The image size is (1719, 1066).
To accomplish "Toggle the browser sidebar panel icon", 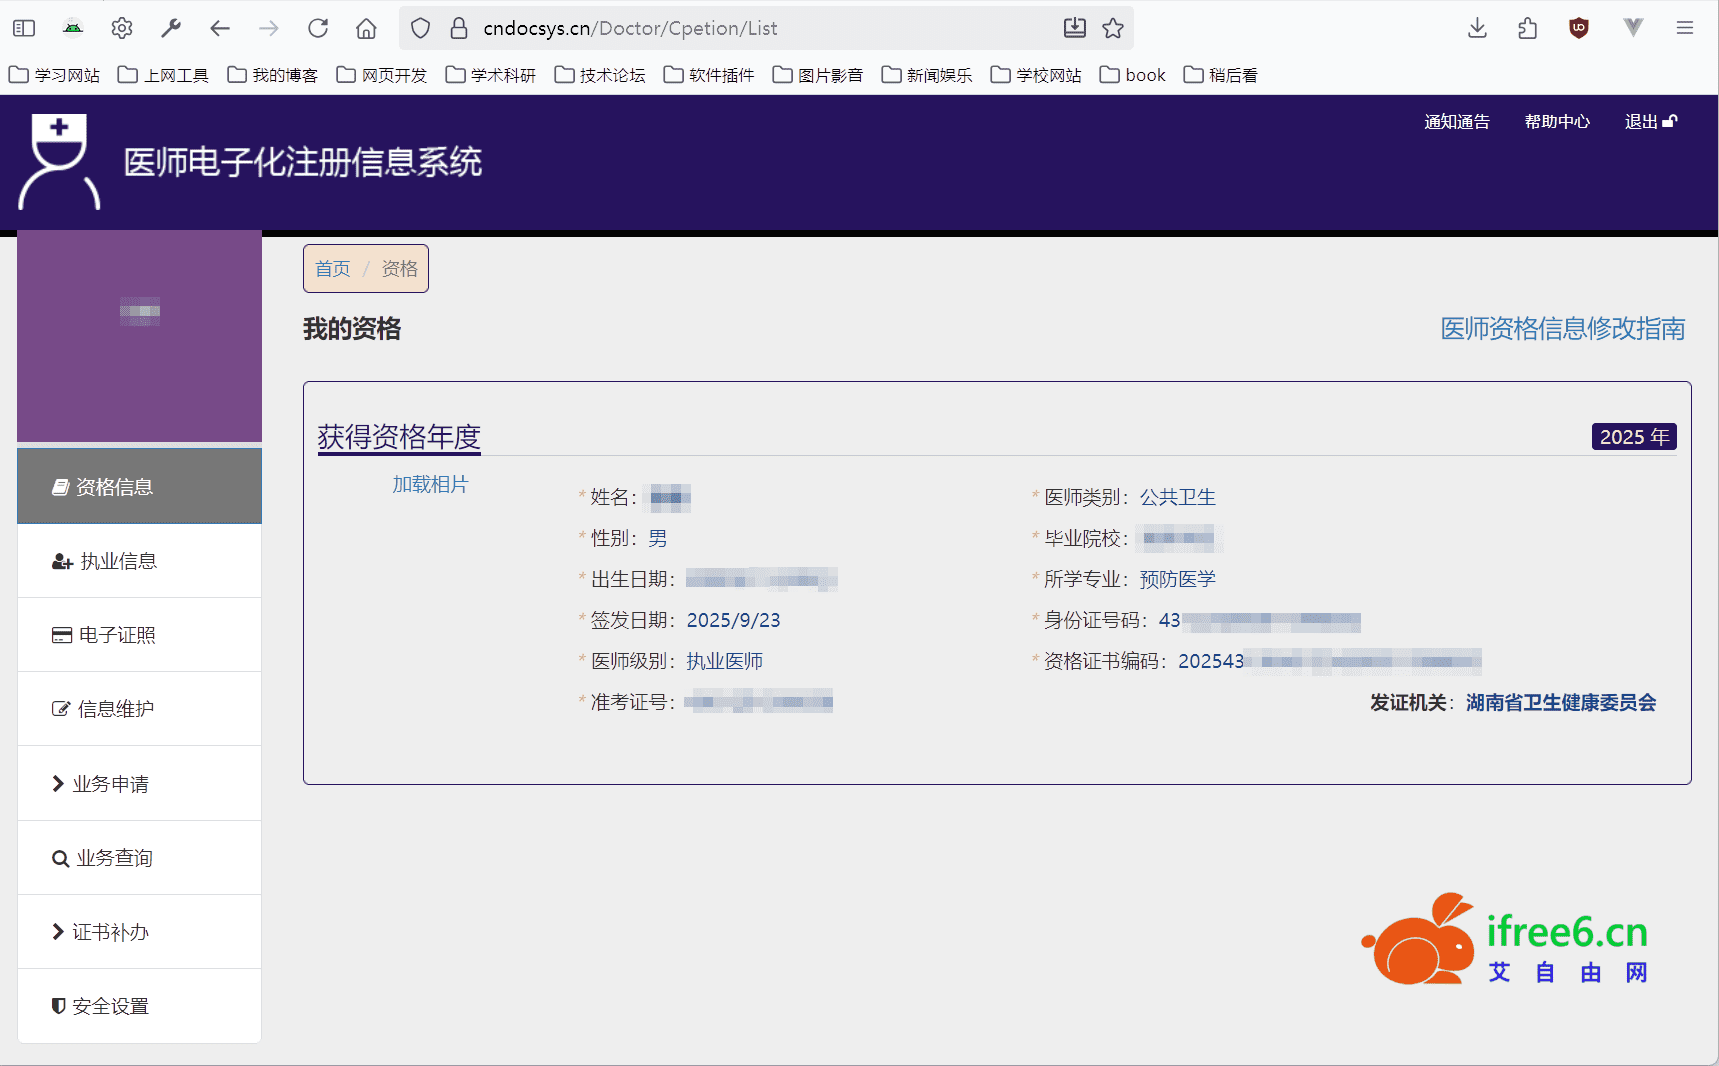I will tap(24, 28).
